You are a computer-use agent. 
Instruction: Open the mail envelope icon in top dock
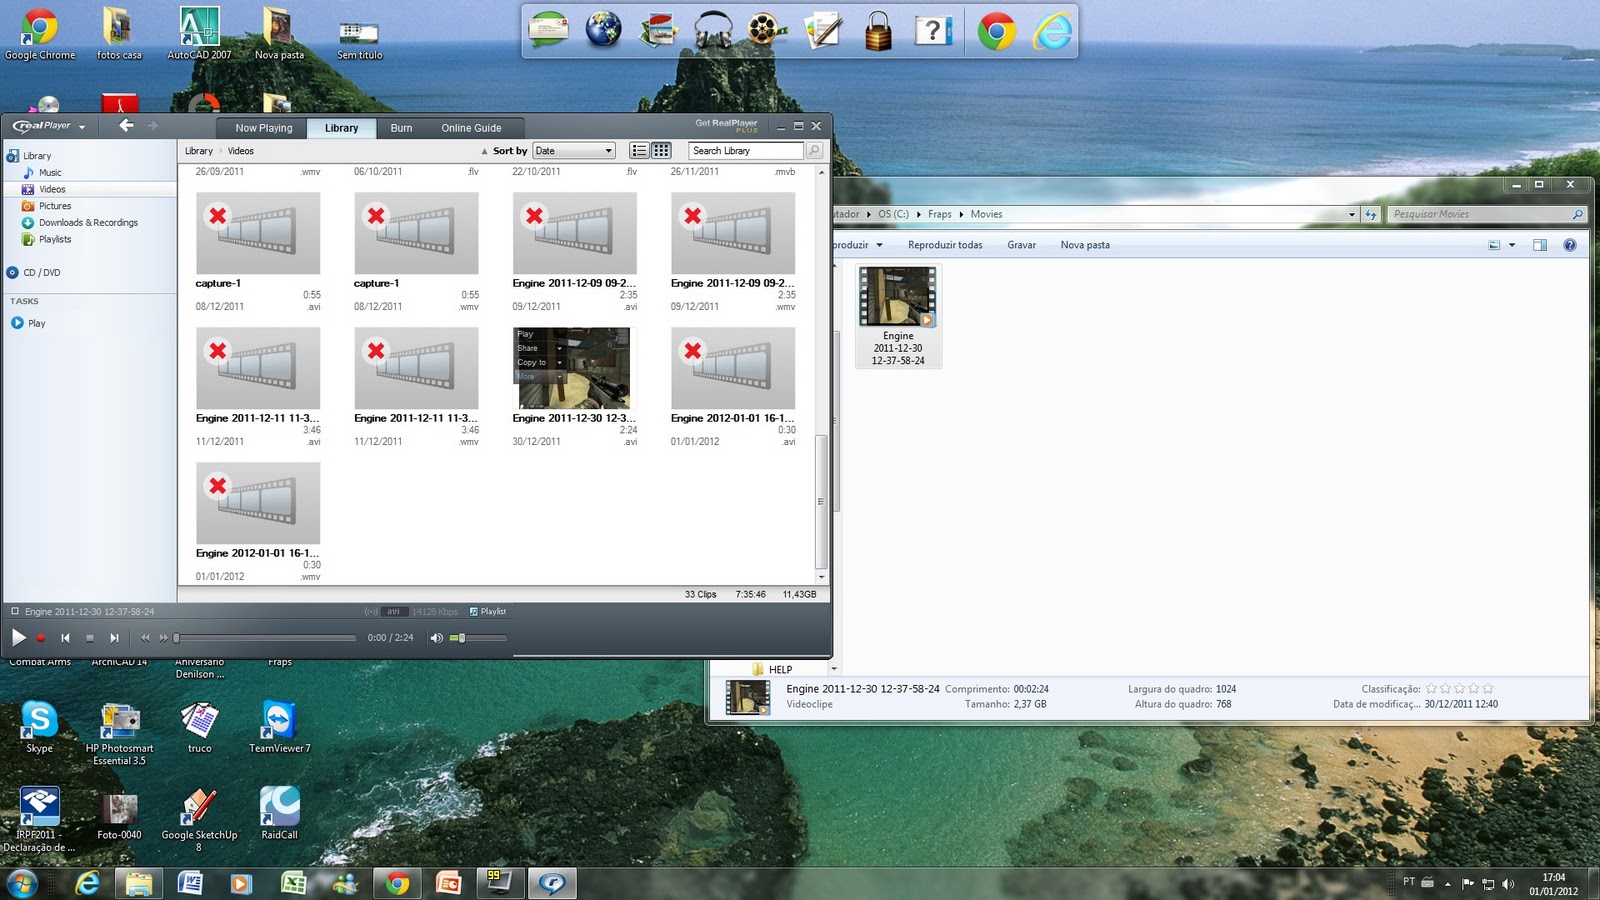coord(549,30)
